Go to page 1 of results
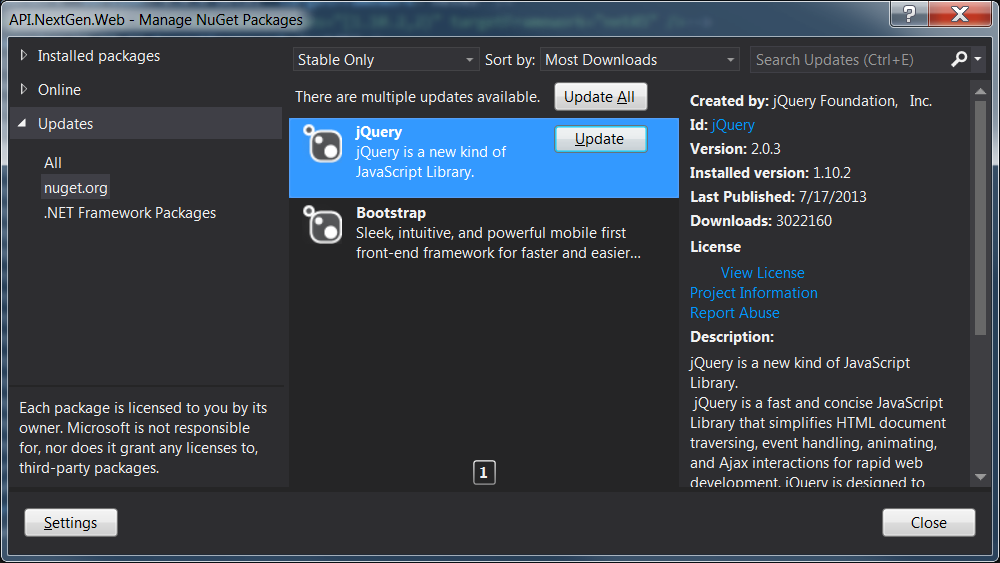The width and height of the screenshot is (1000, 563). click(x=484, y=472)
